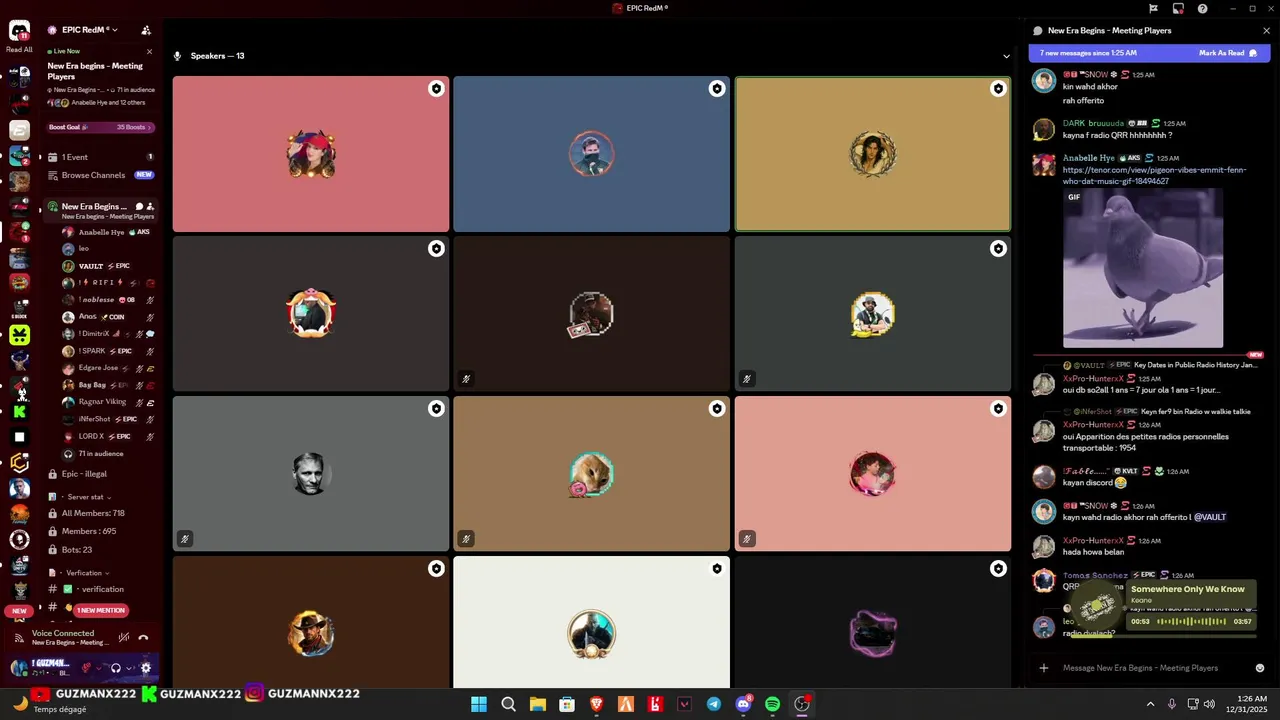Open the verification text channel
The image size is (1280, 720).
coord(100,589)
